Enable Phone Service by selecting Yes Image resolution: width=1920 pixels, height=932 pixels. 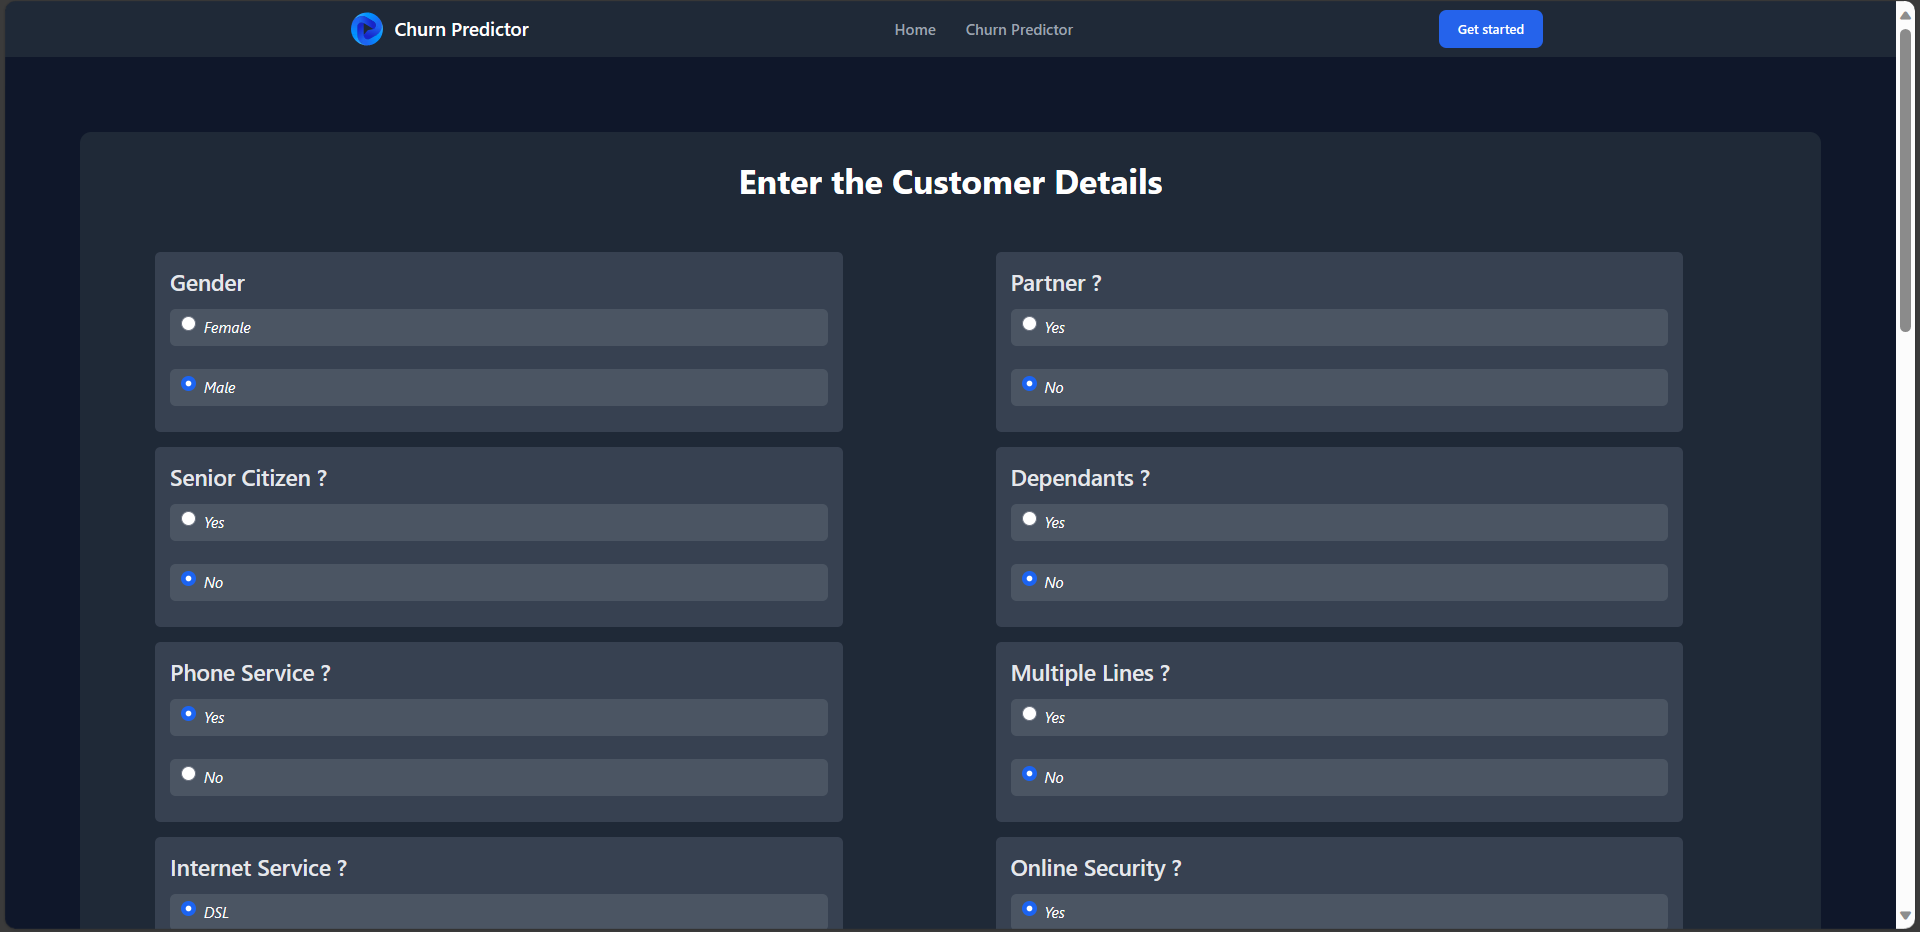[188, 712]
